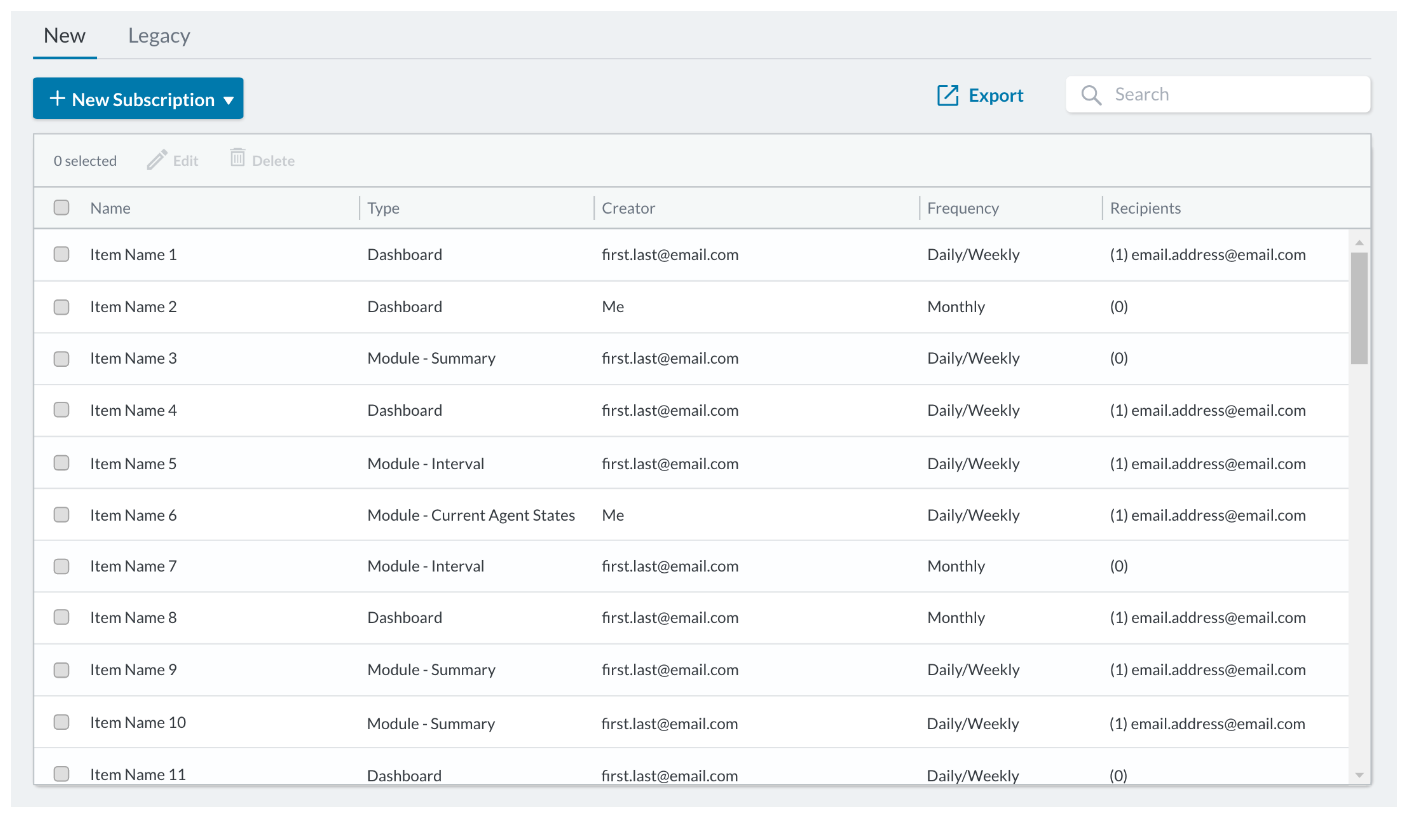This screenshot has height=819, width=1409.
Task: Select the Item Name 8 checkbox
Action: pos(62,618)
